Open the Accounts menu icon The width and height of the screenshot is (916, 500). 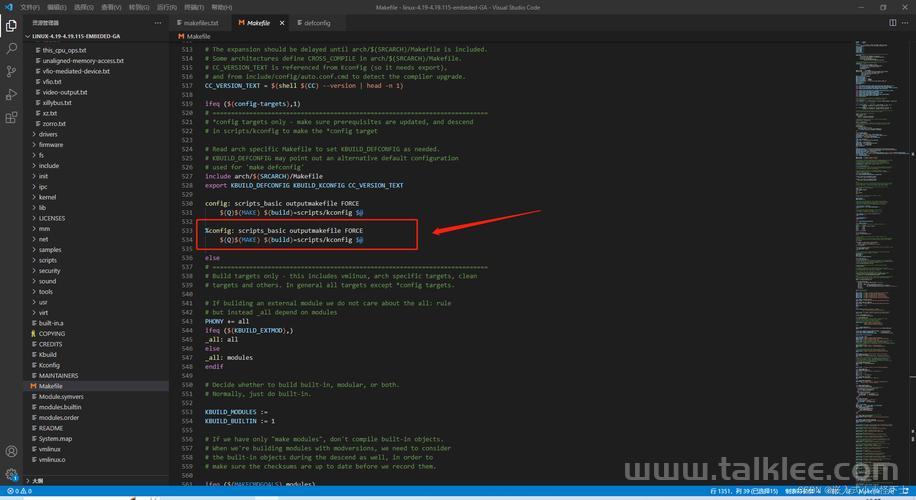tap(11, 451)
